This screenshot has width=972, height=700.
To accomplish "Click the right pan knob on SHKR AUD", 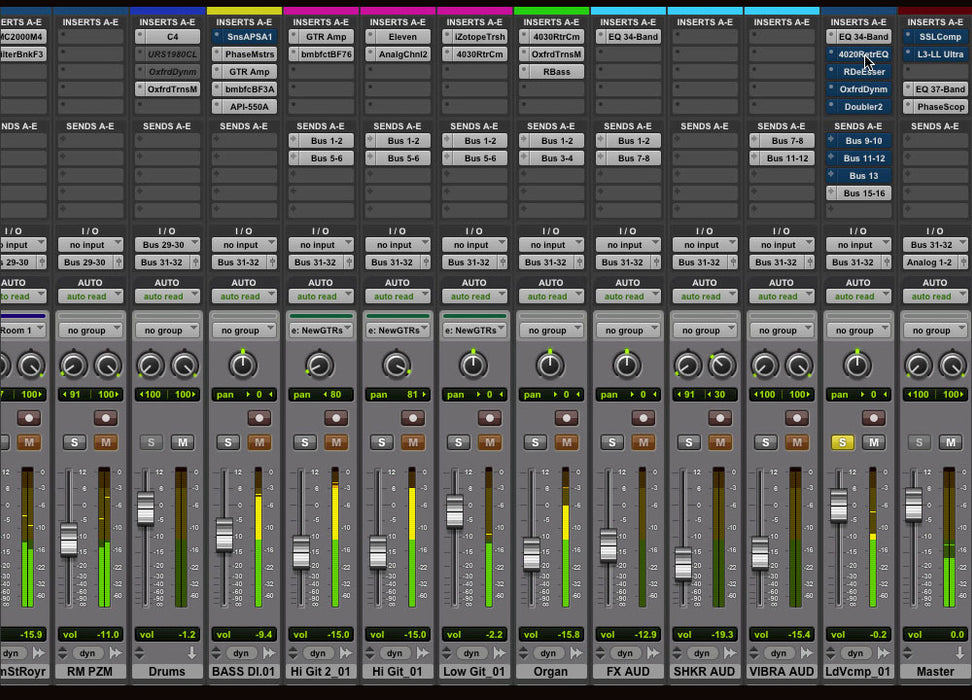I will (x=722, y=366).
